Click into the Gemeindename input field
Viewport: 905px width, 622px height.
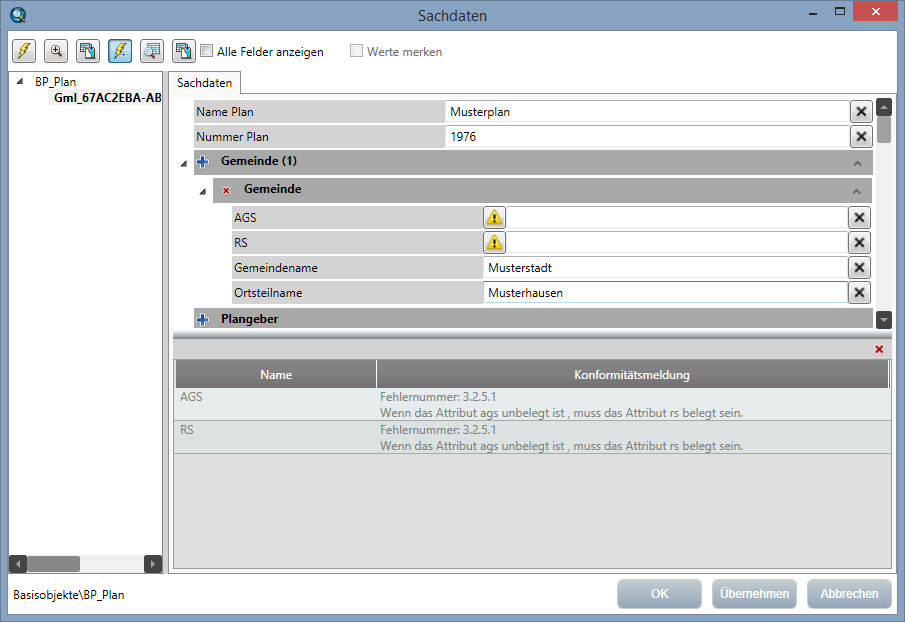pos(664,268)
